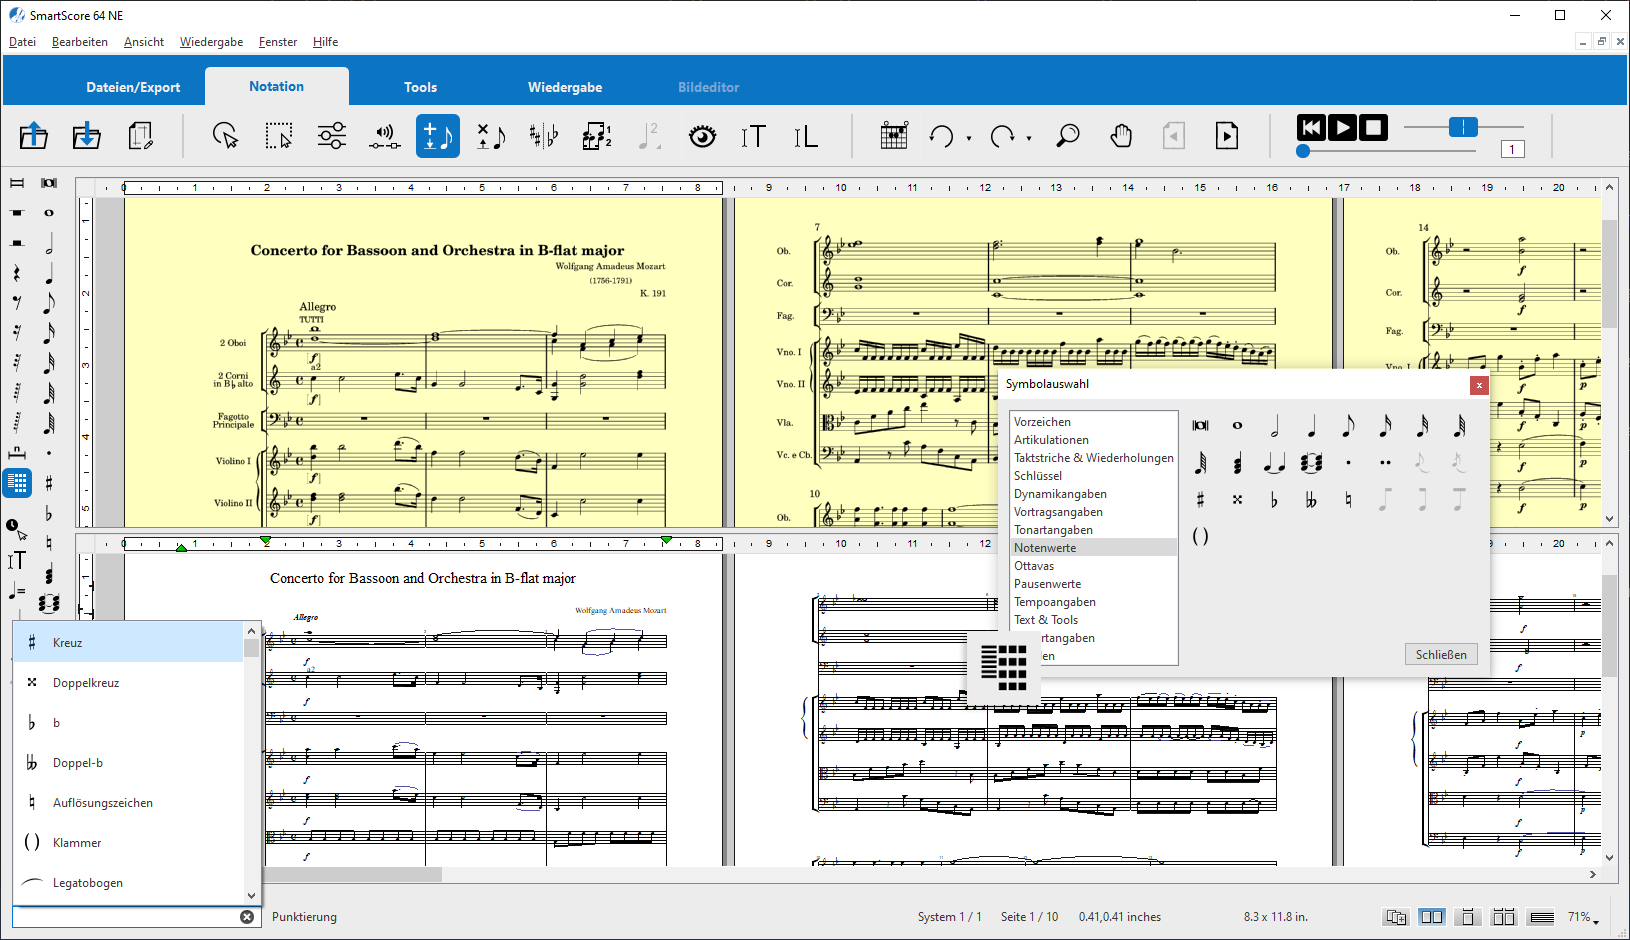Image resolution: width=1630 pixels, height=940 pixels.
Task: Select Pausenwerte in the Symbolauswahl list
Action: (1047, 584)
